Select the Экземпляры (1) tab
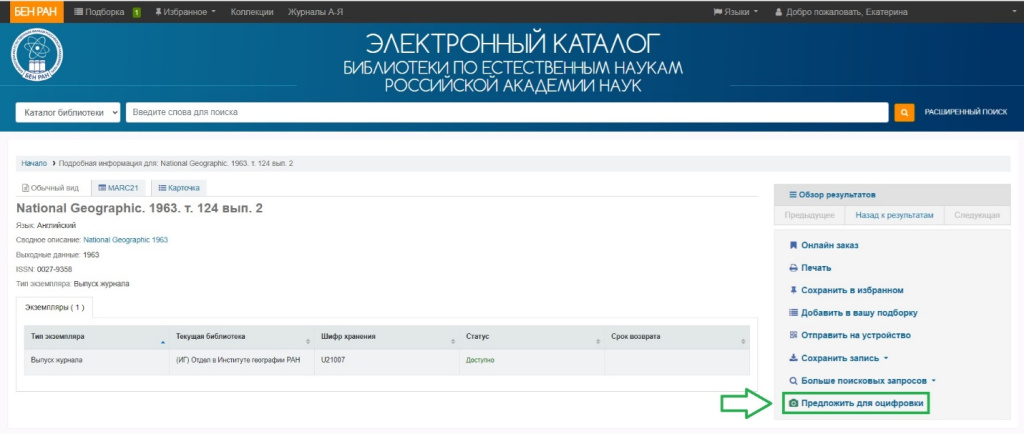The width and height of the screenshot is (1024, 434). [54, 306]
